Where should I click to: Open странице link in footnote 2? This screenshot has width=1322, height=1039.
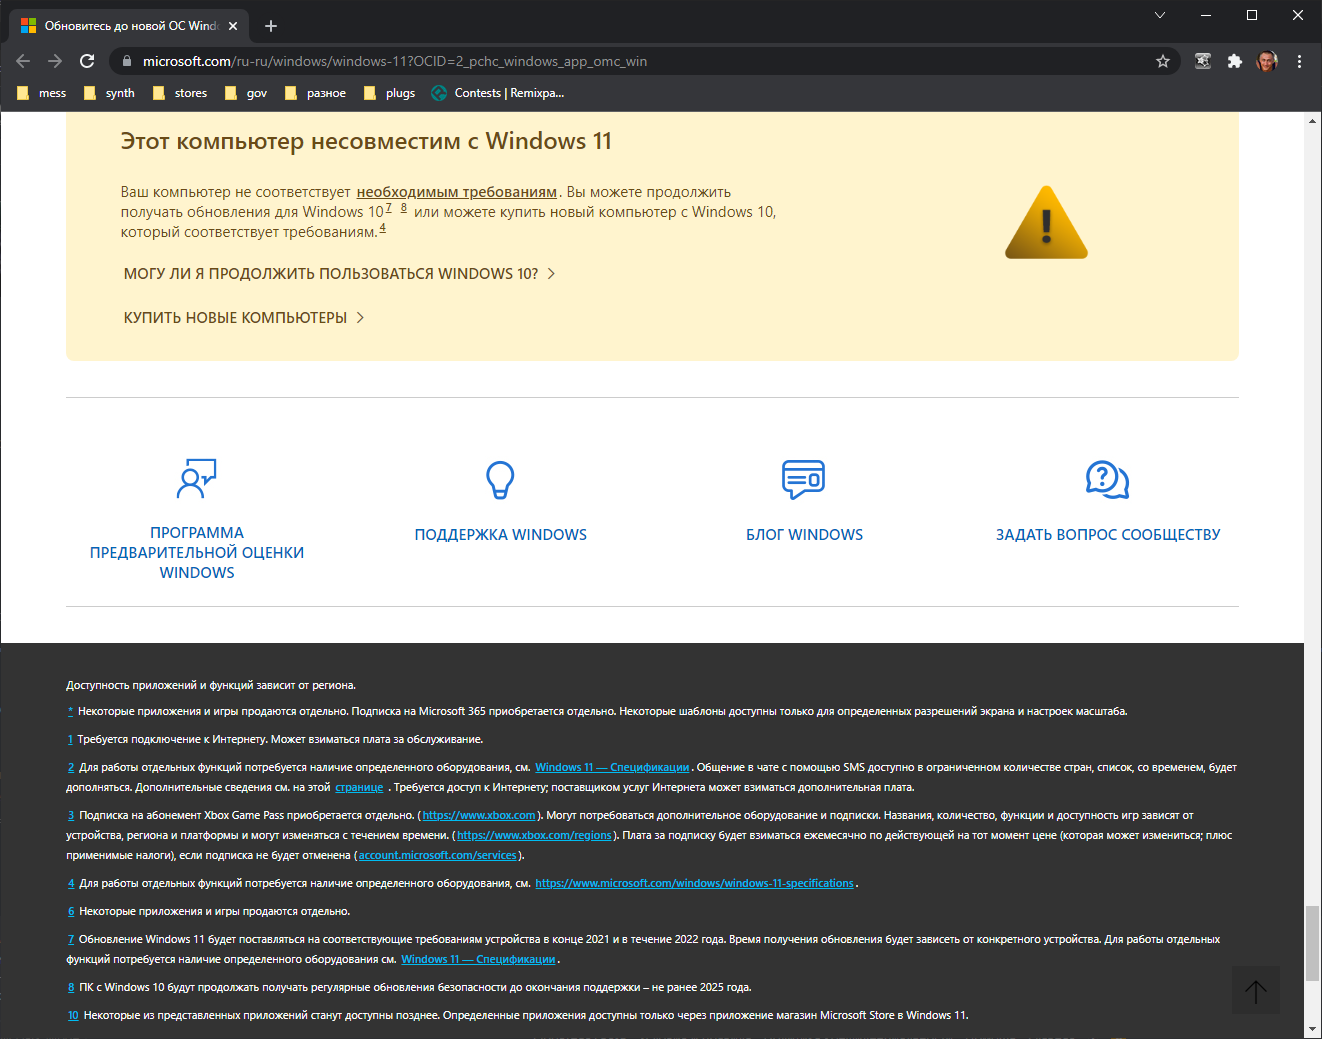(359, 788)
